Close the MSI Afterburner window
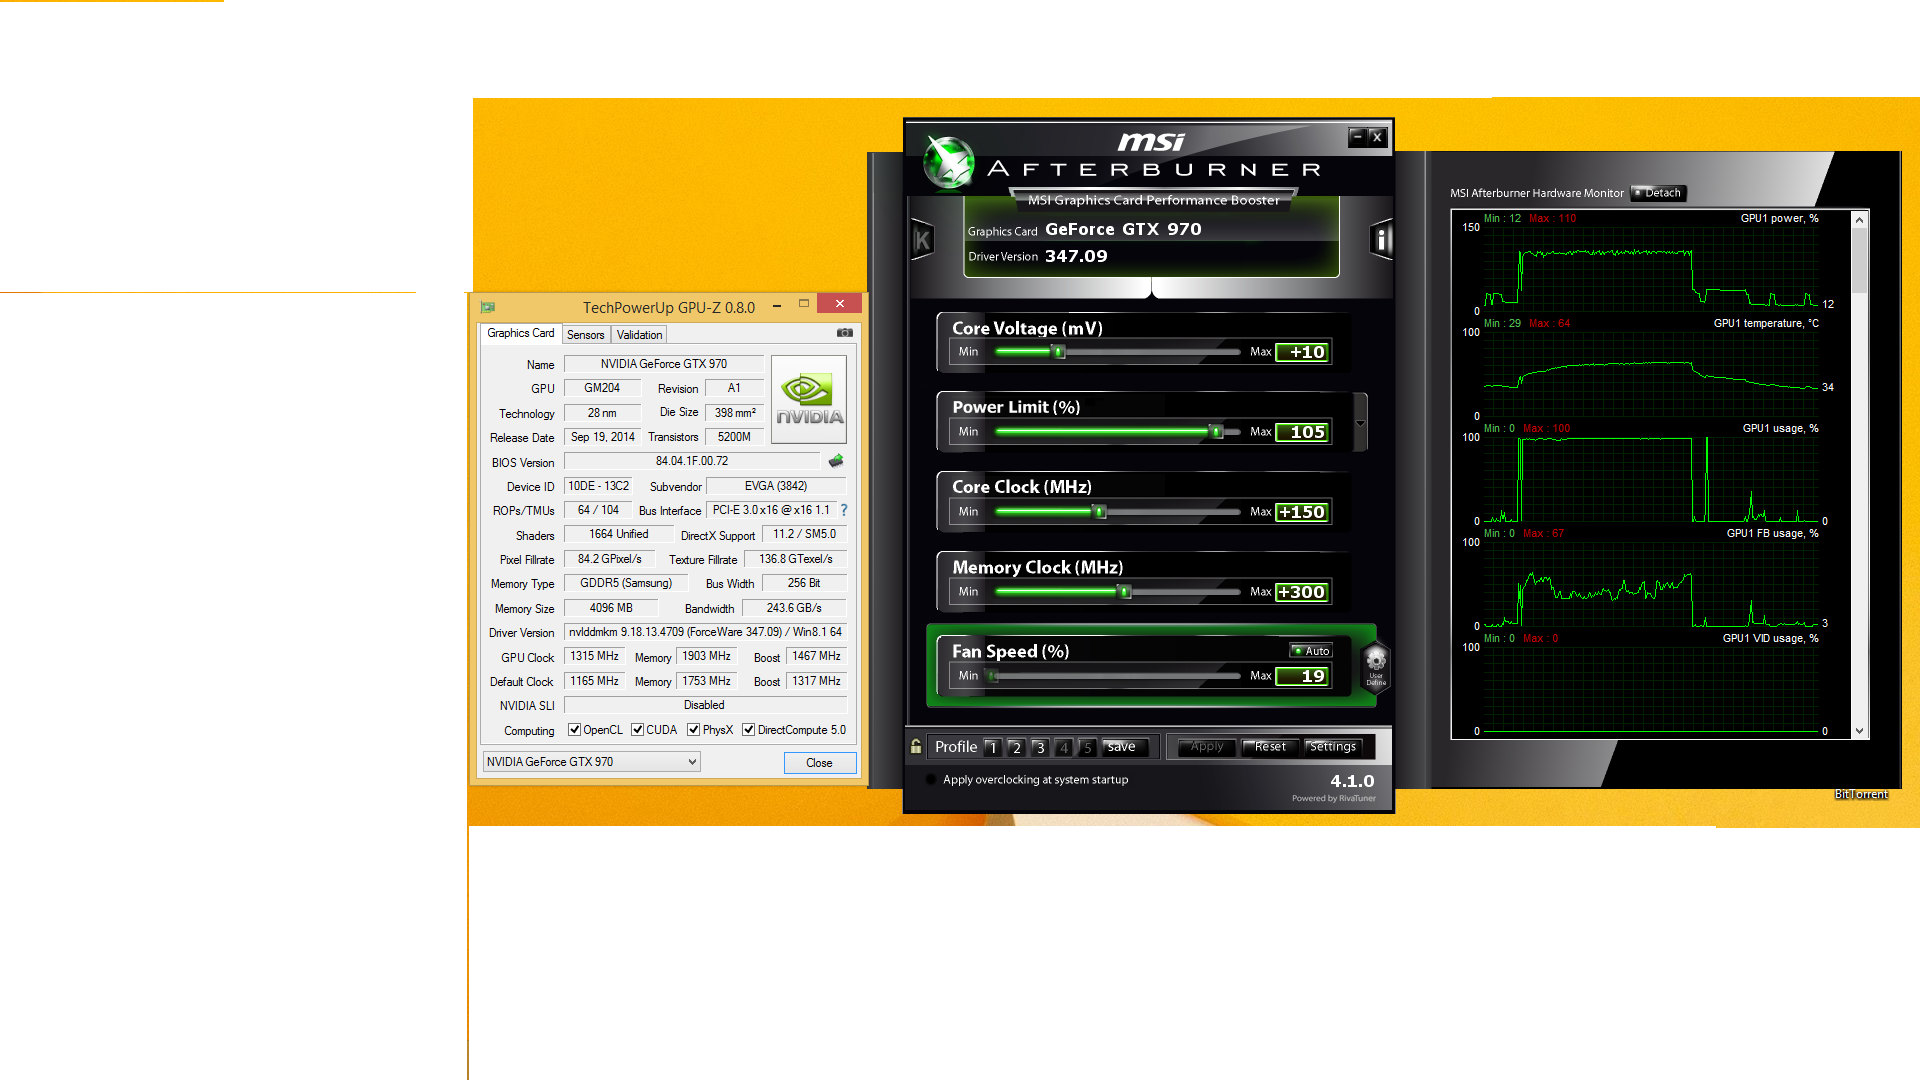Screen dimensions: 1920x1080 1377,137
